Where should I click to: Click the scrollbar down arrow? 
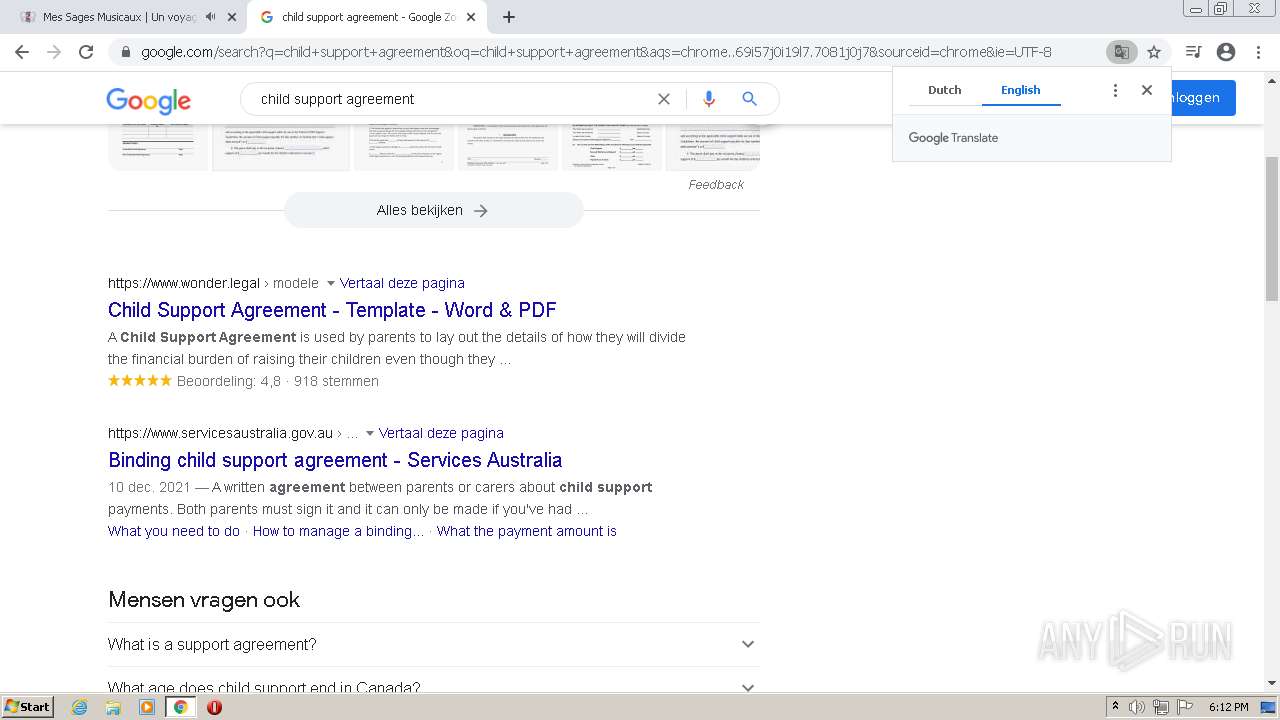pyautogui.click(x=1271, y=684)
